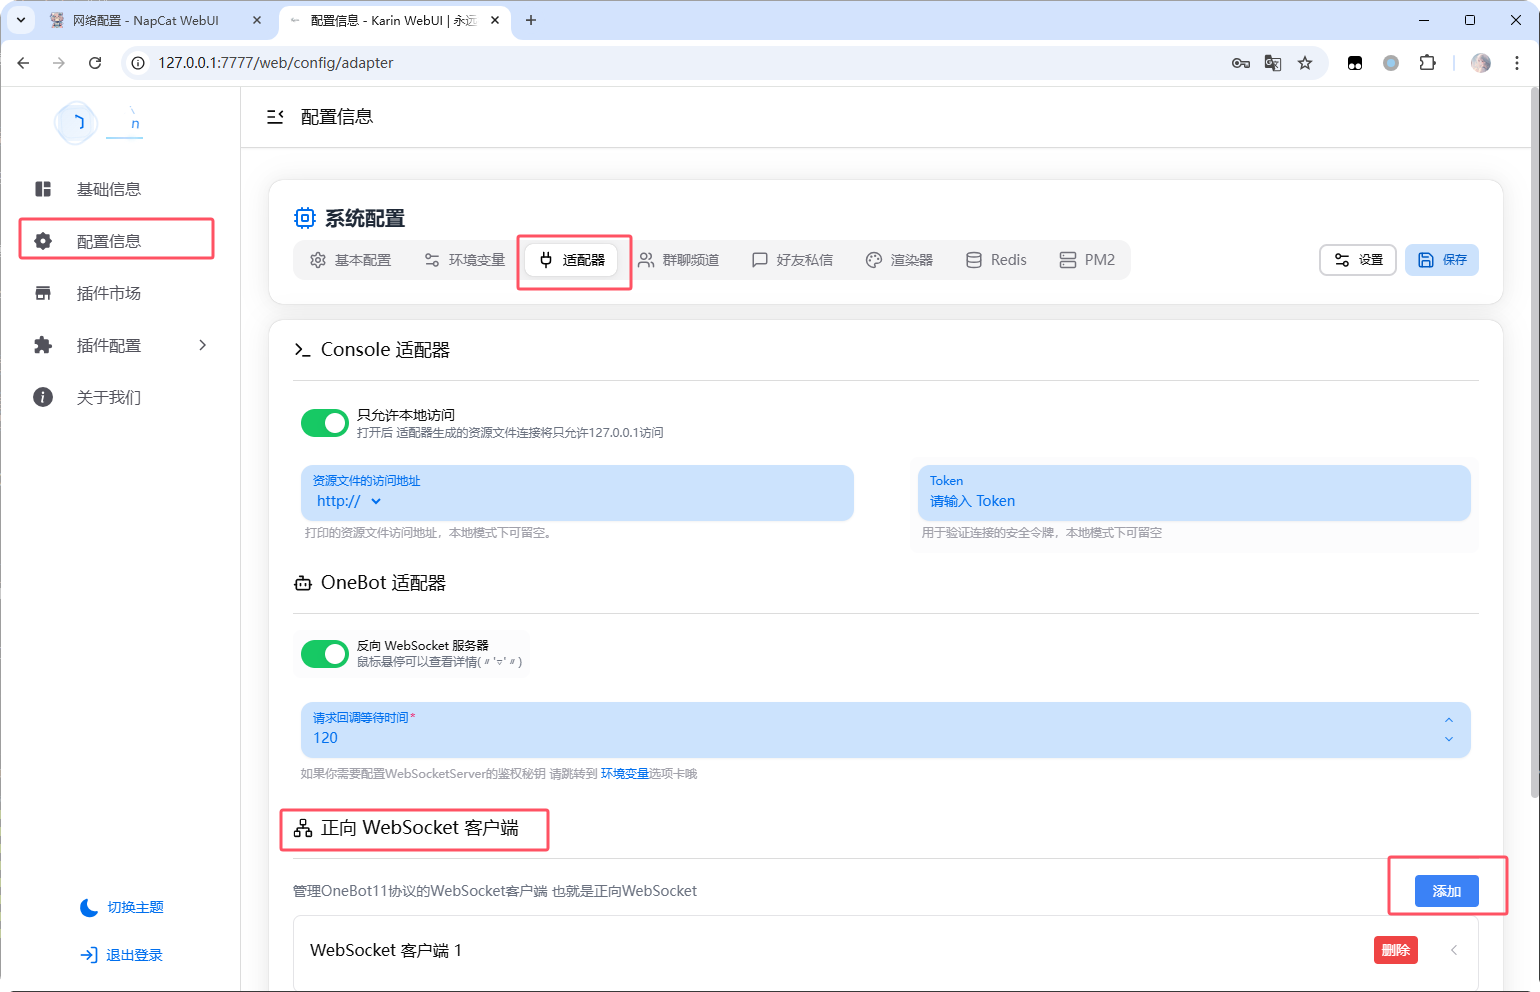Turn off the 反向 WebSocket 服务器 switch
The image size is (1540, 992).
(x=324, y=653)
